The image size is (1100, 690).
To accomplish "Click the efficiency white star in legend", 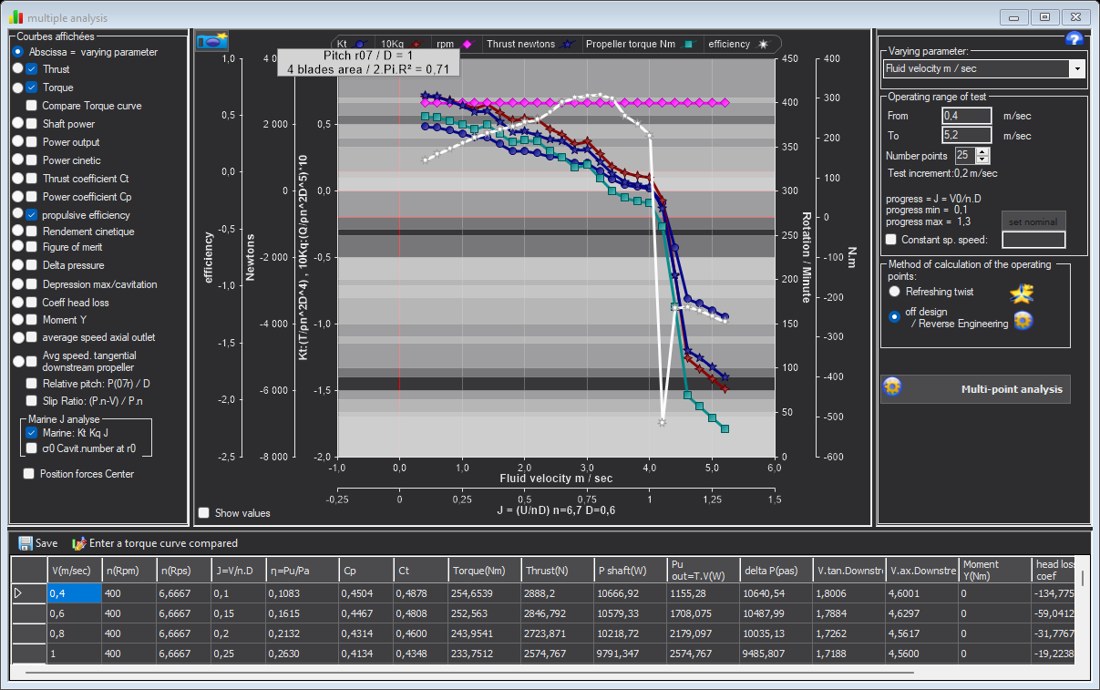I will [763, 44].
